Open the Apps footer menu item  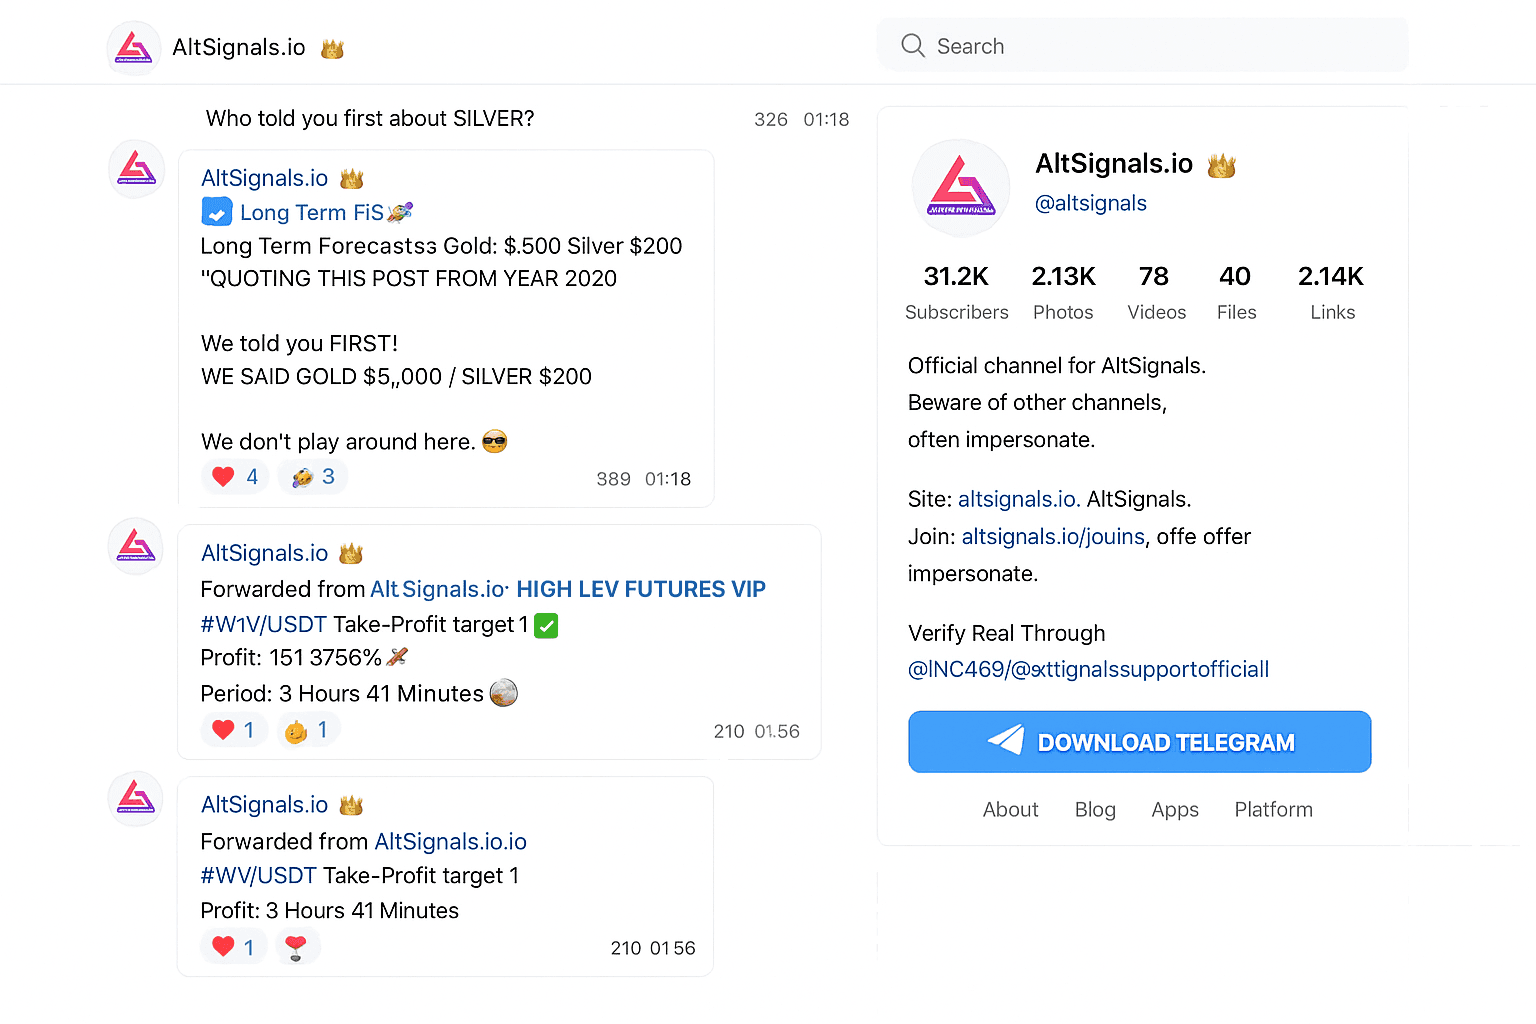click(x=1174, y=810)
